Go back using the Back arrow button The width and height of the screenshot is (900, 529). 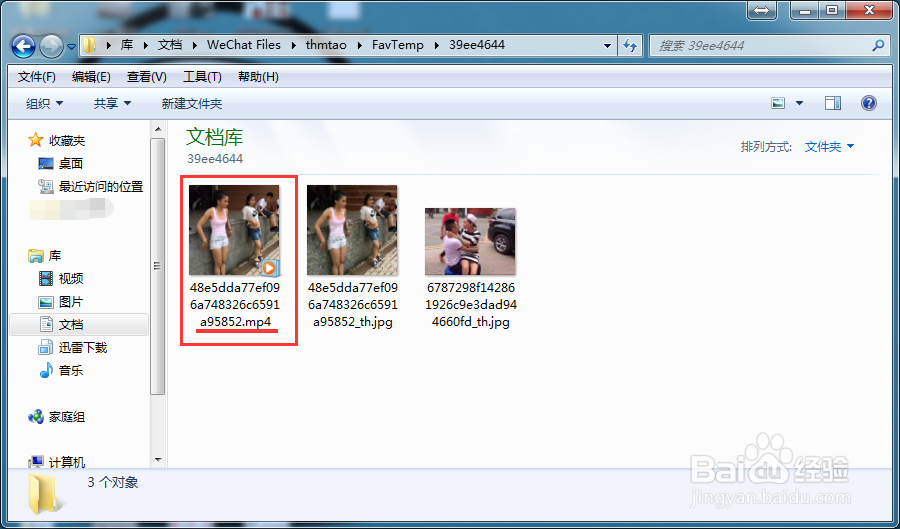(24, 46)
